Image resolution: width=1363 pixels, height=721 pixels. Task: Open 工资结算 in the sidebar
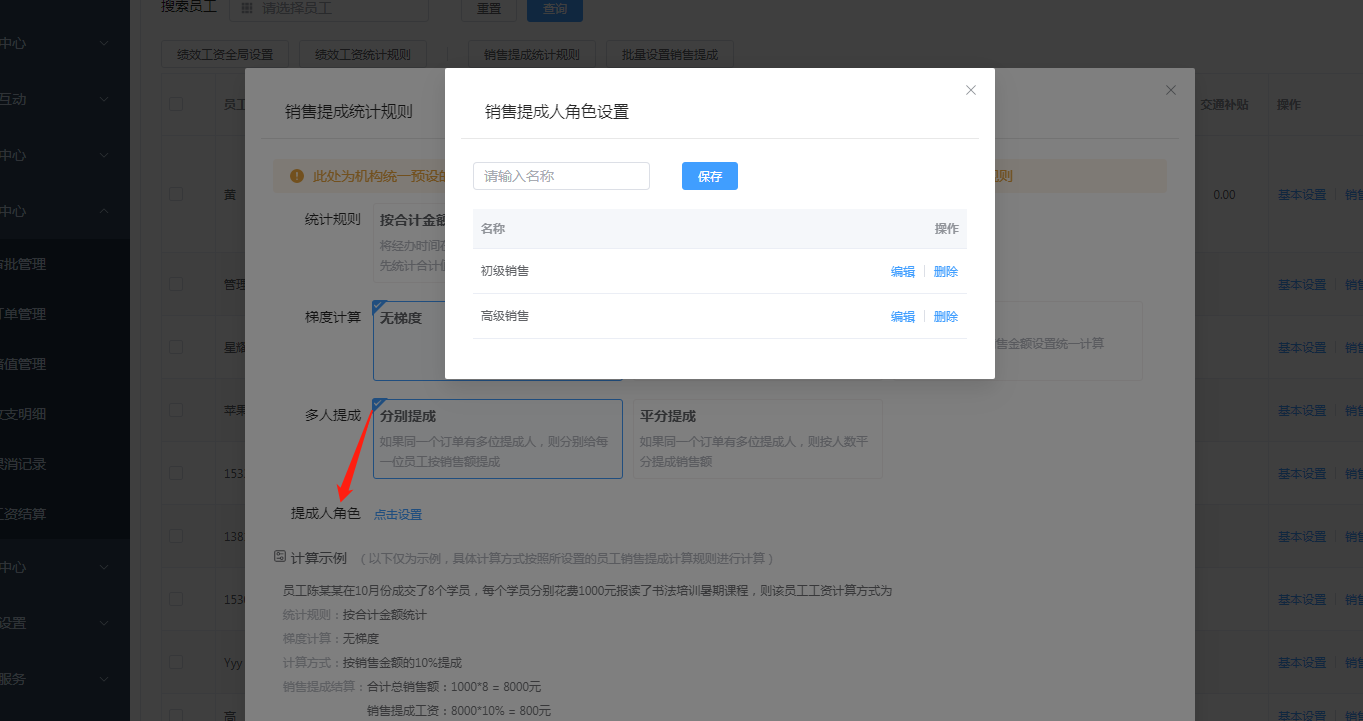click(x=22, y=514)
